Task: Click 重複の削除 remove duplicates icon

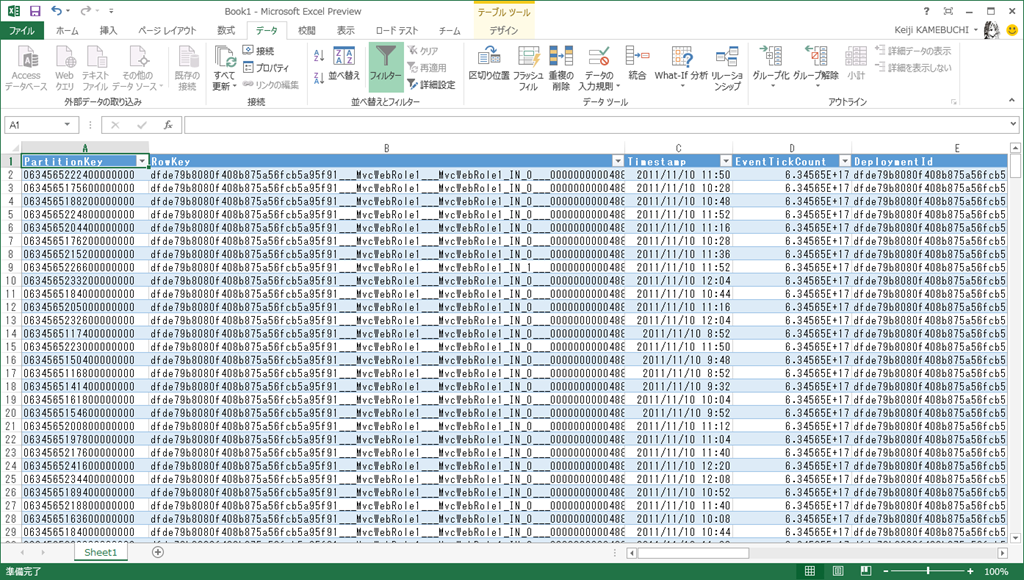Action: click(x=560, y=63)
